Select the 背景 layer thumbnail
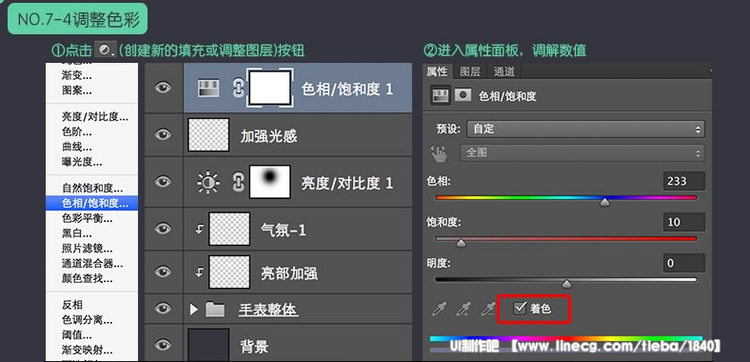The width and height of the screenshot is (750, 362). (x=209, y=344)
